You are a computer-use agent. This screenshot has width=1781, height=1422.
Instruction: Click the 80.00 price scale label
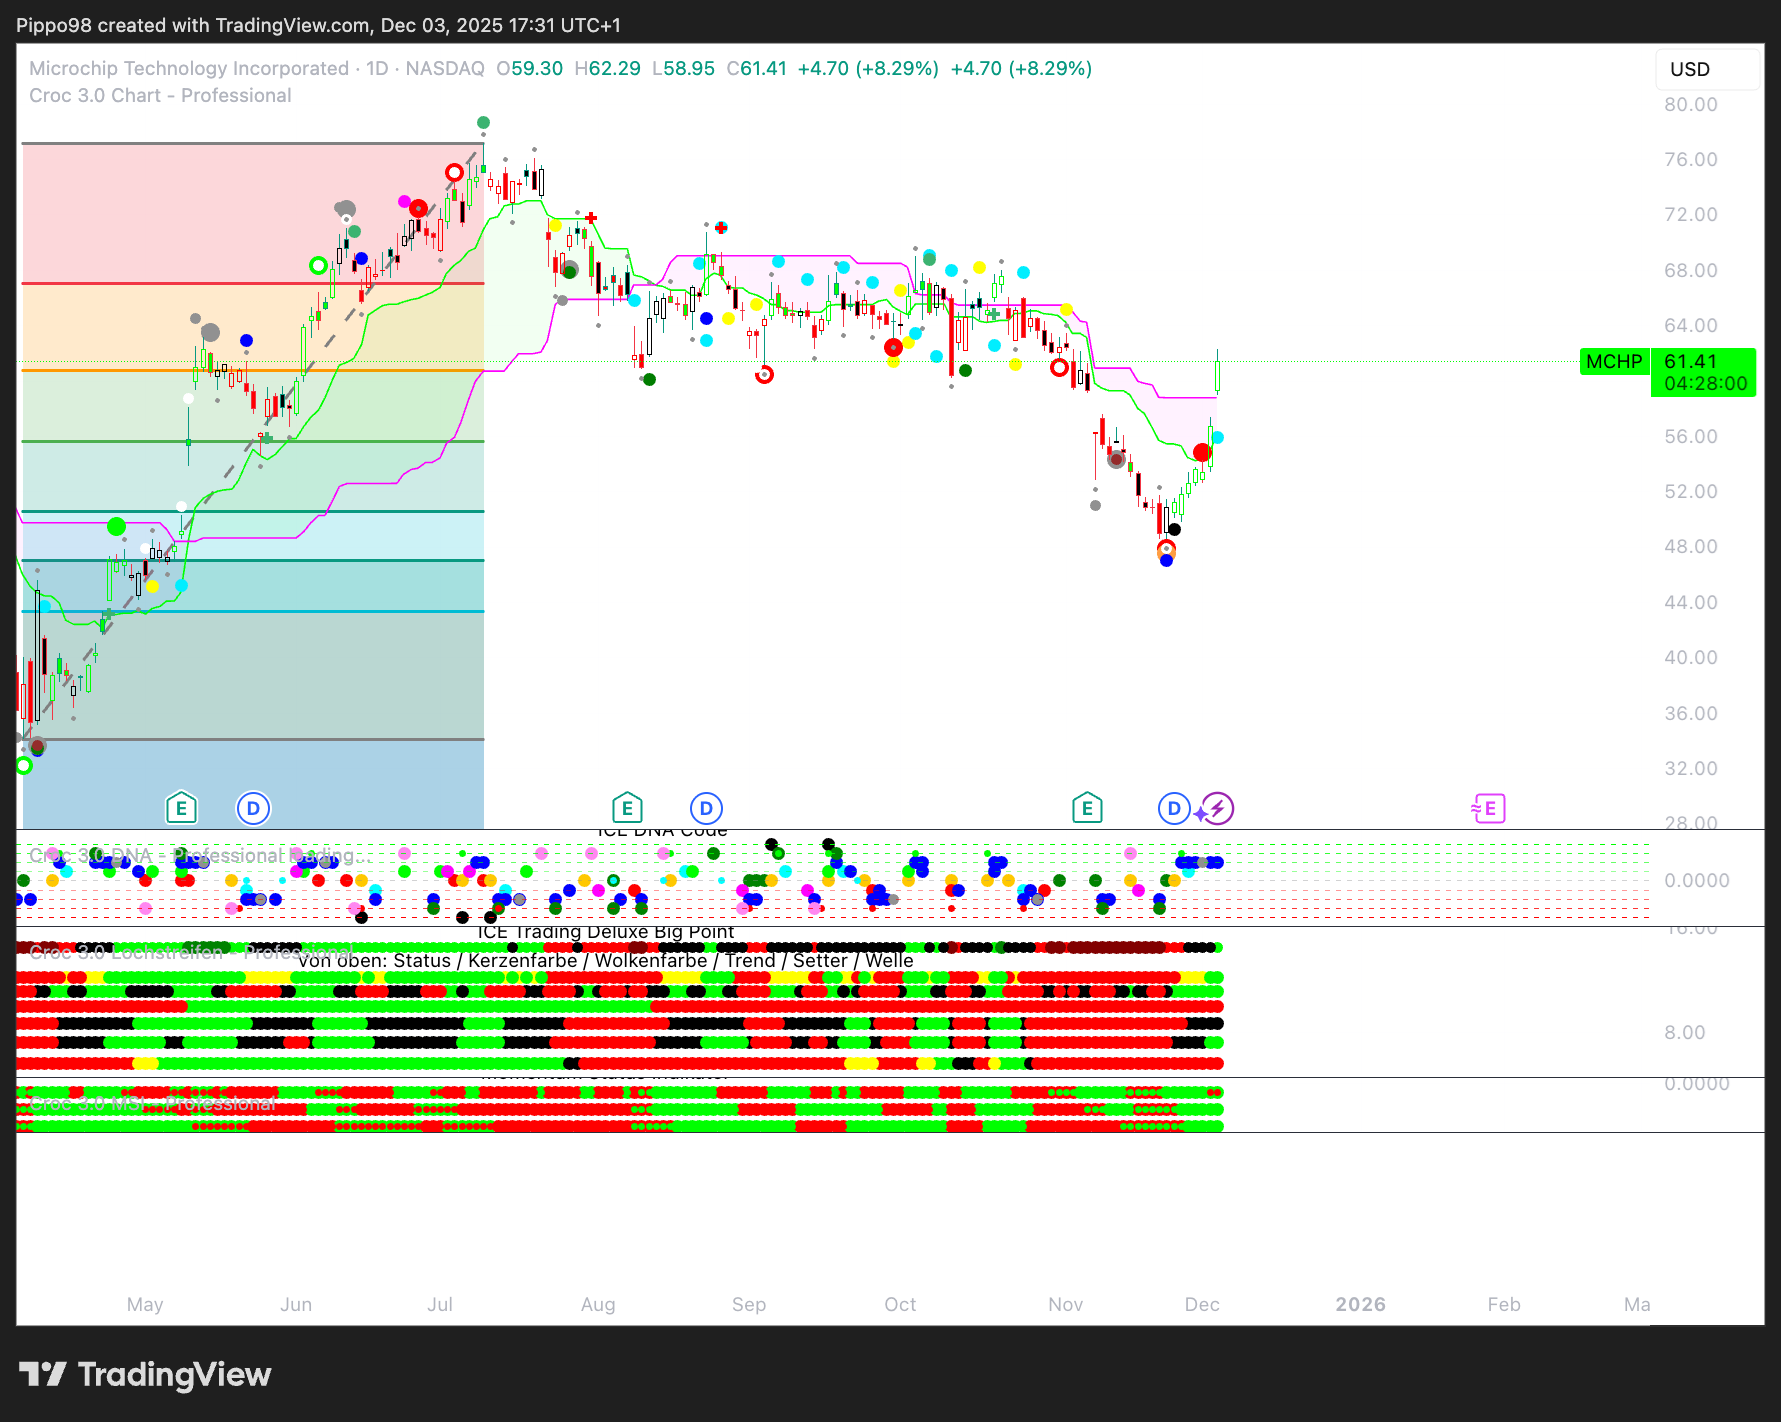pyautogui.click(x=1690, y=105)
